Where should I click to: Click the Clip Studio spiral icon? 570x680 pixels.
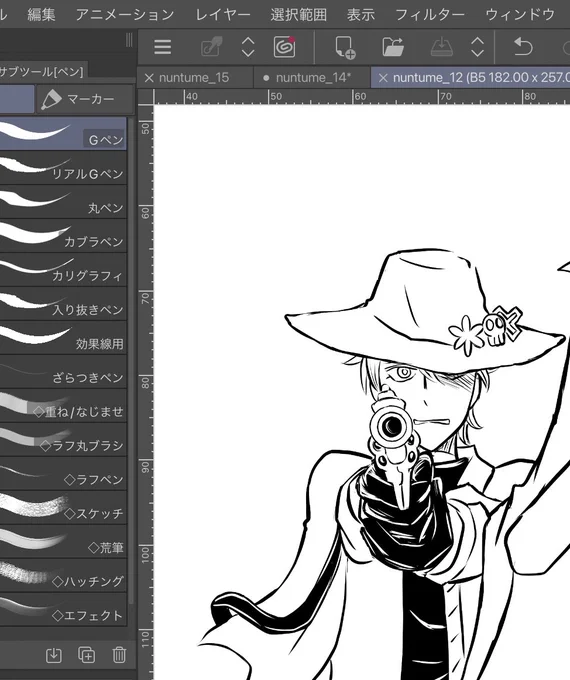click(285, 46)
